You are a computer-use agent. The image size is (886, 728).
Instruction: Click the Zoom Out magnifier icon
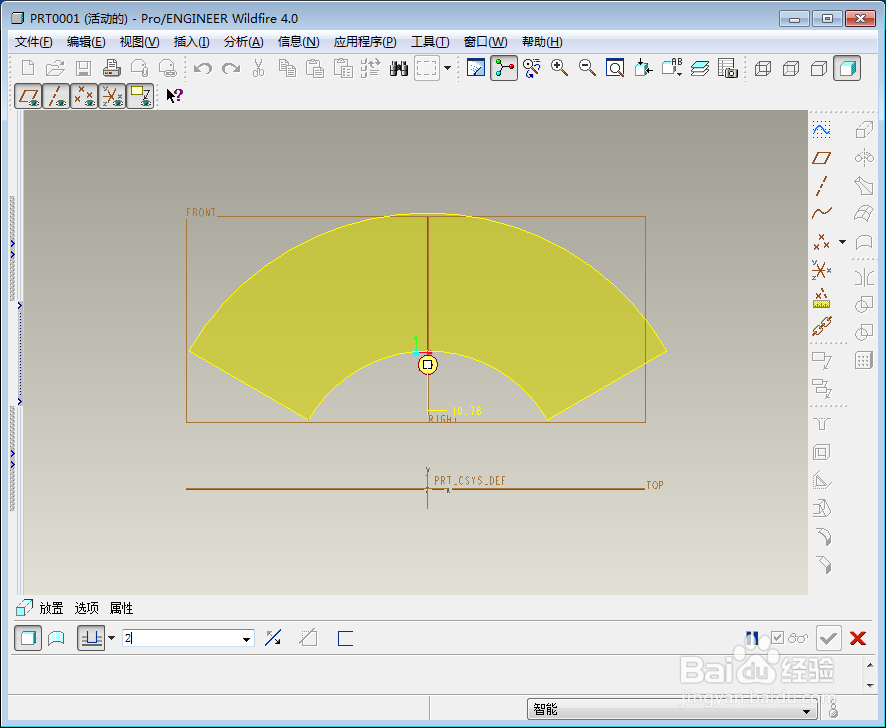tap(588, 68)
